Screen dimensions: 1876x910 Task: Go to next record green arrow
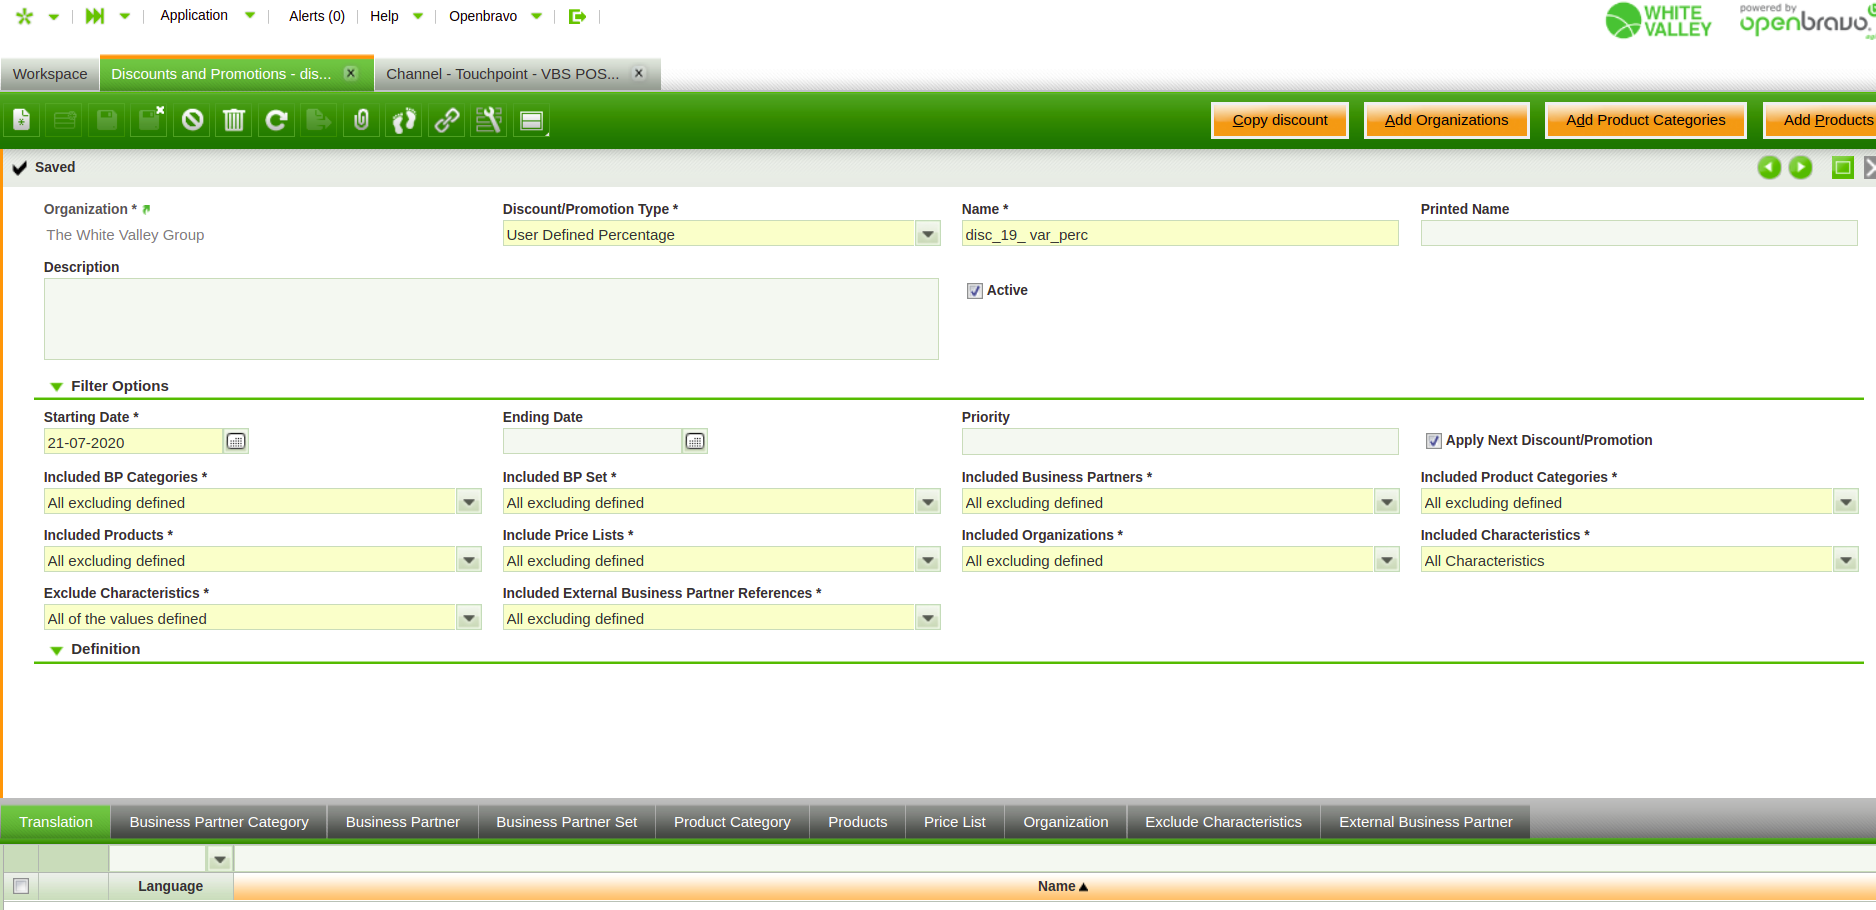[x=1800, y=168]
